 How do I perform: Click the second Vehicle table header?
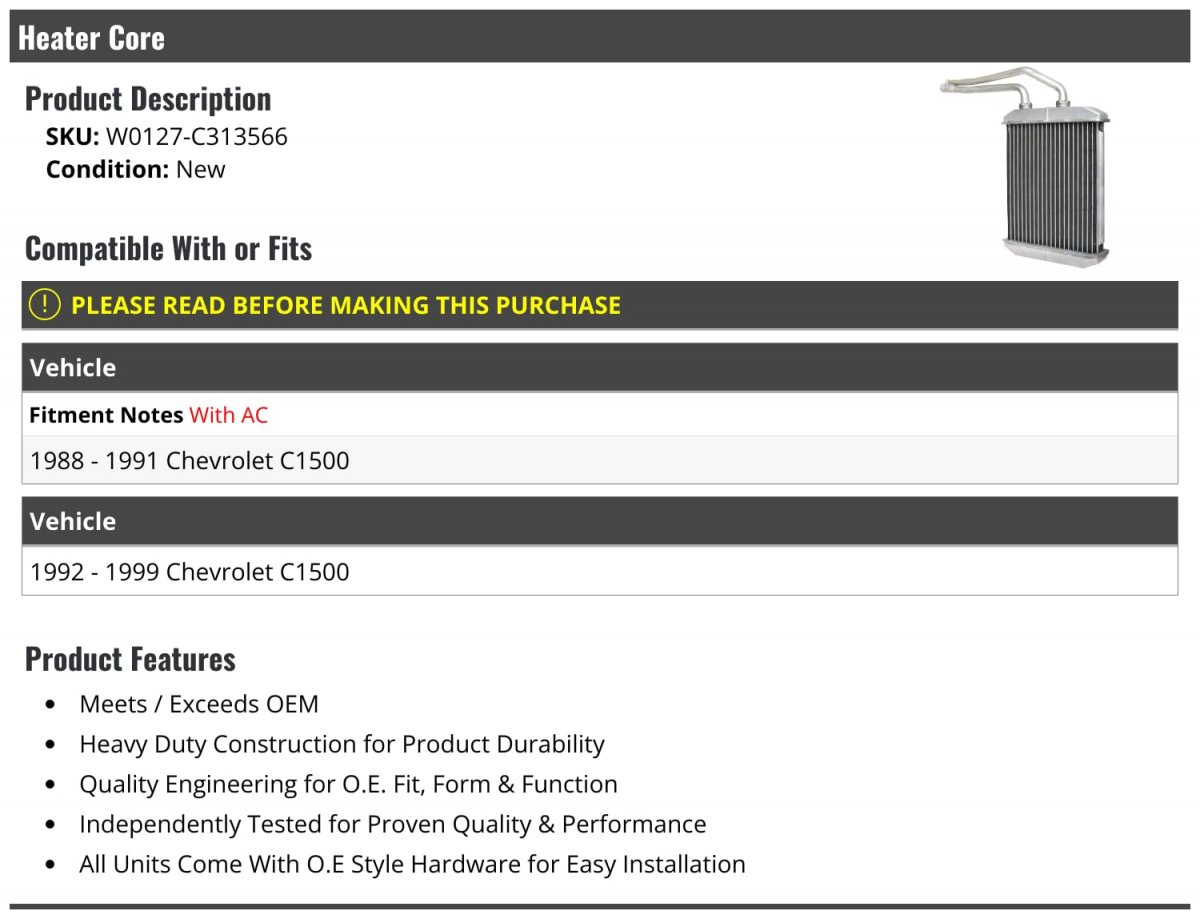click(x=600, y=521)
